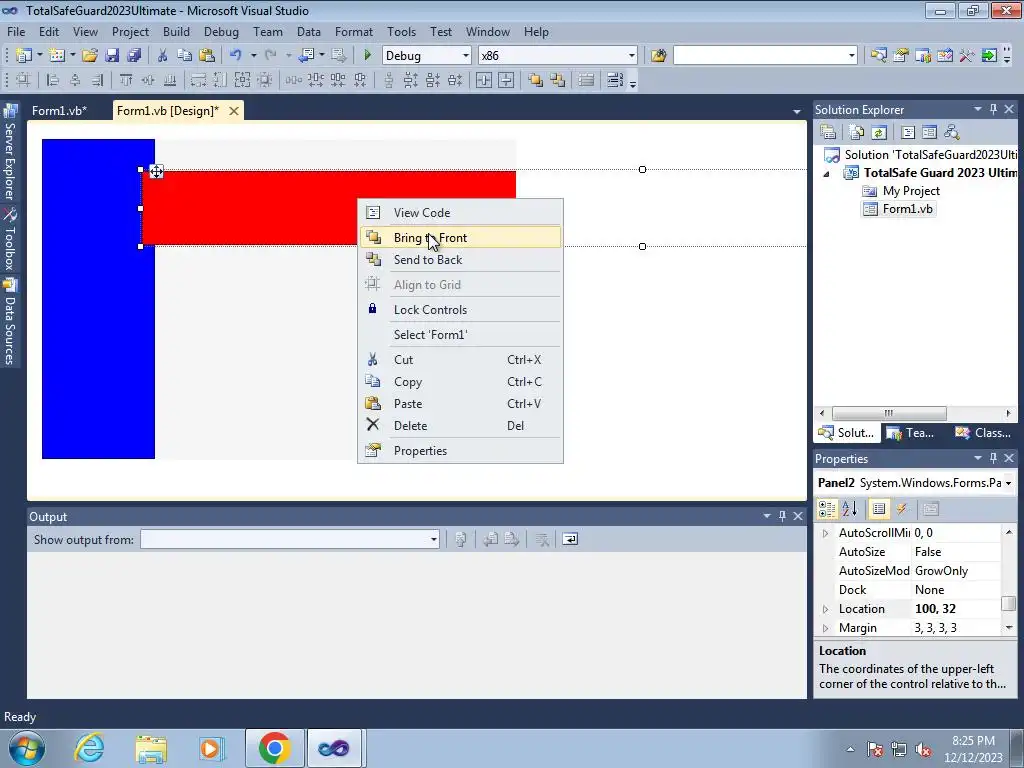Screen dimensions: 1024x768
Task: Click the Solution Explorer horizontal scrollbar thumb
Action: pyautogui.click(x=889, y=413)
